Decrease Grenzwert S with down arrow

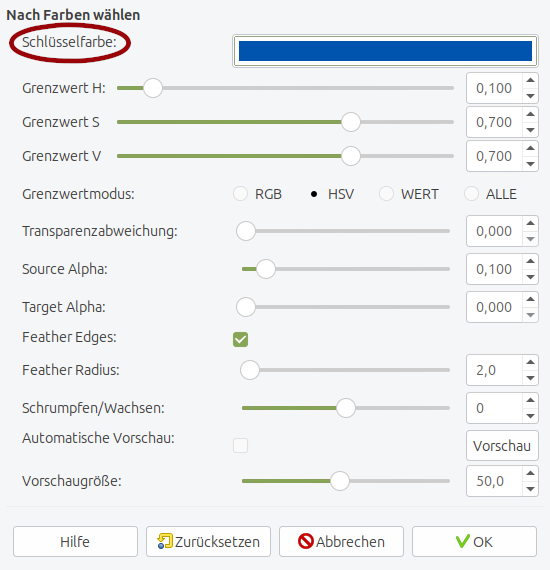pyautogui.click(x=530, y=130)
